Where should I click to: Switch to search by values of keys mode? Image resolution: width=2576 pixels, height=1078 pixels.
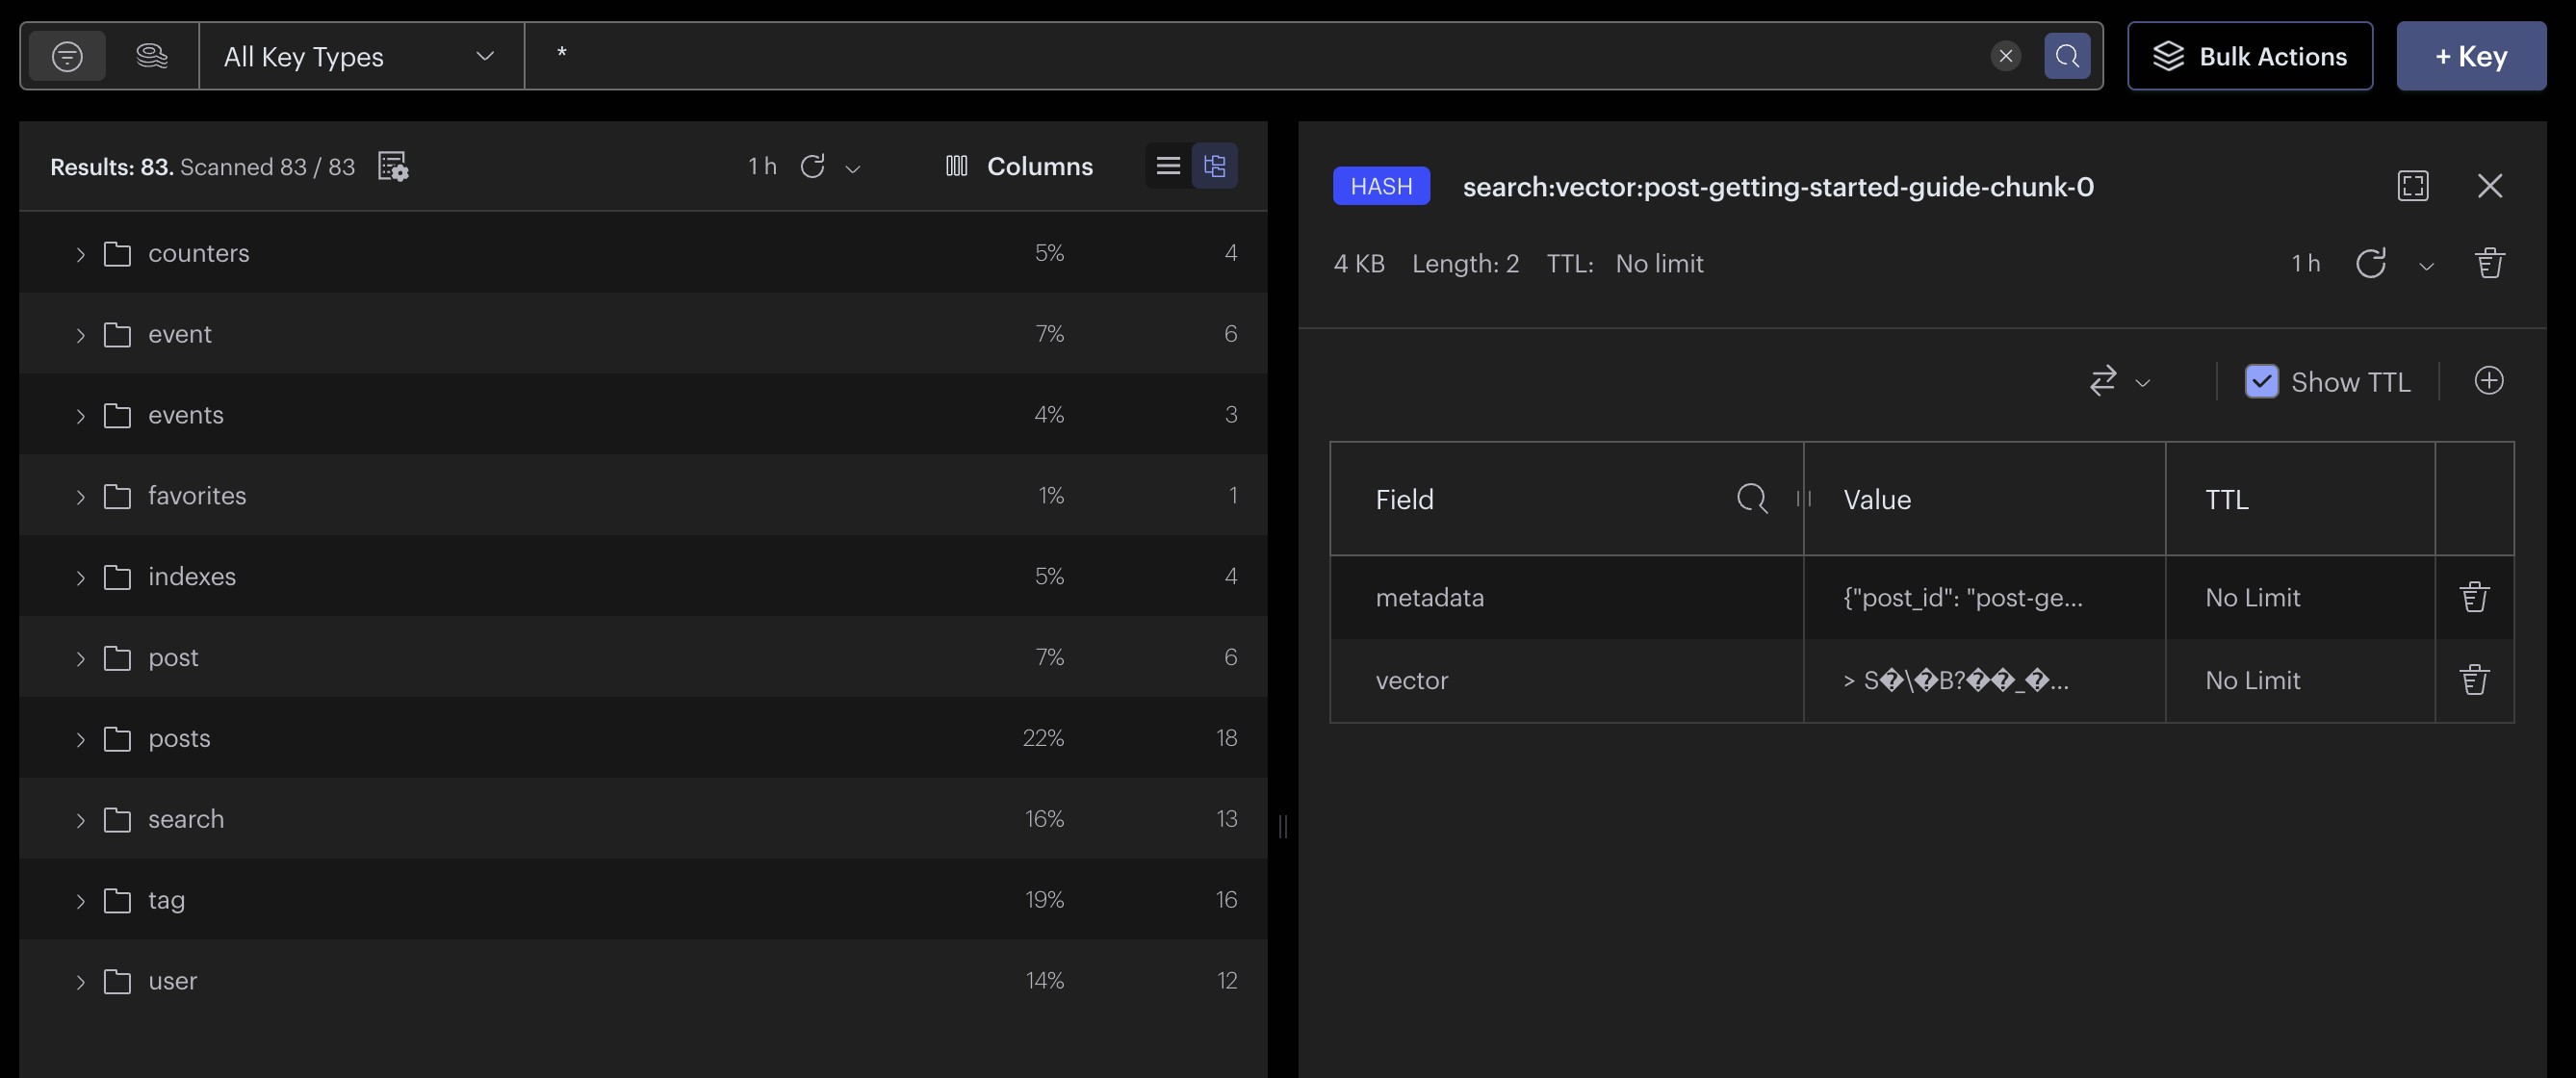tap(152, 56)
